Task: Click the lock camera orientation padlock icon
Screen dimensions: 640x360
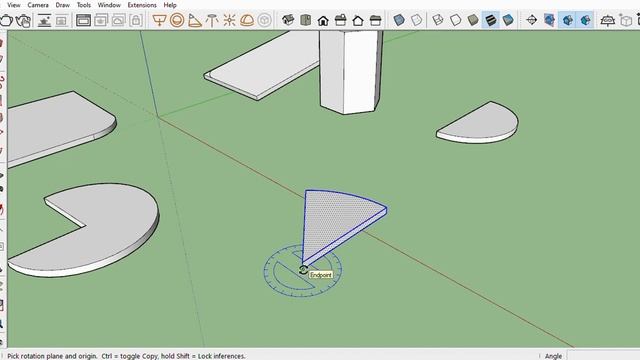Action: point(136,20)
